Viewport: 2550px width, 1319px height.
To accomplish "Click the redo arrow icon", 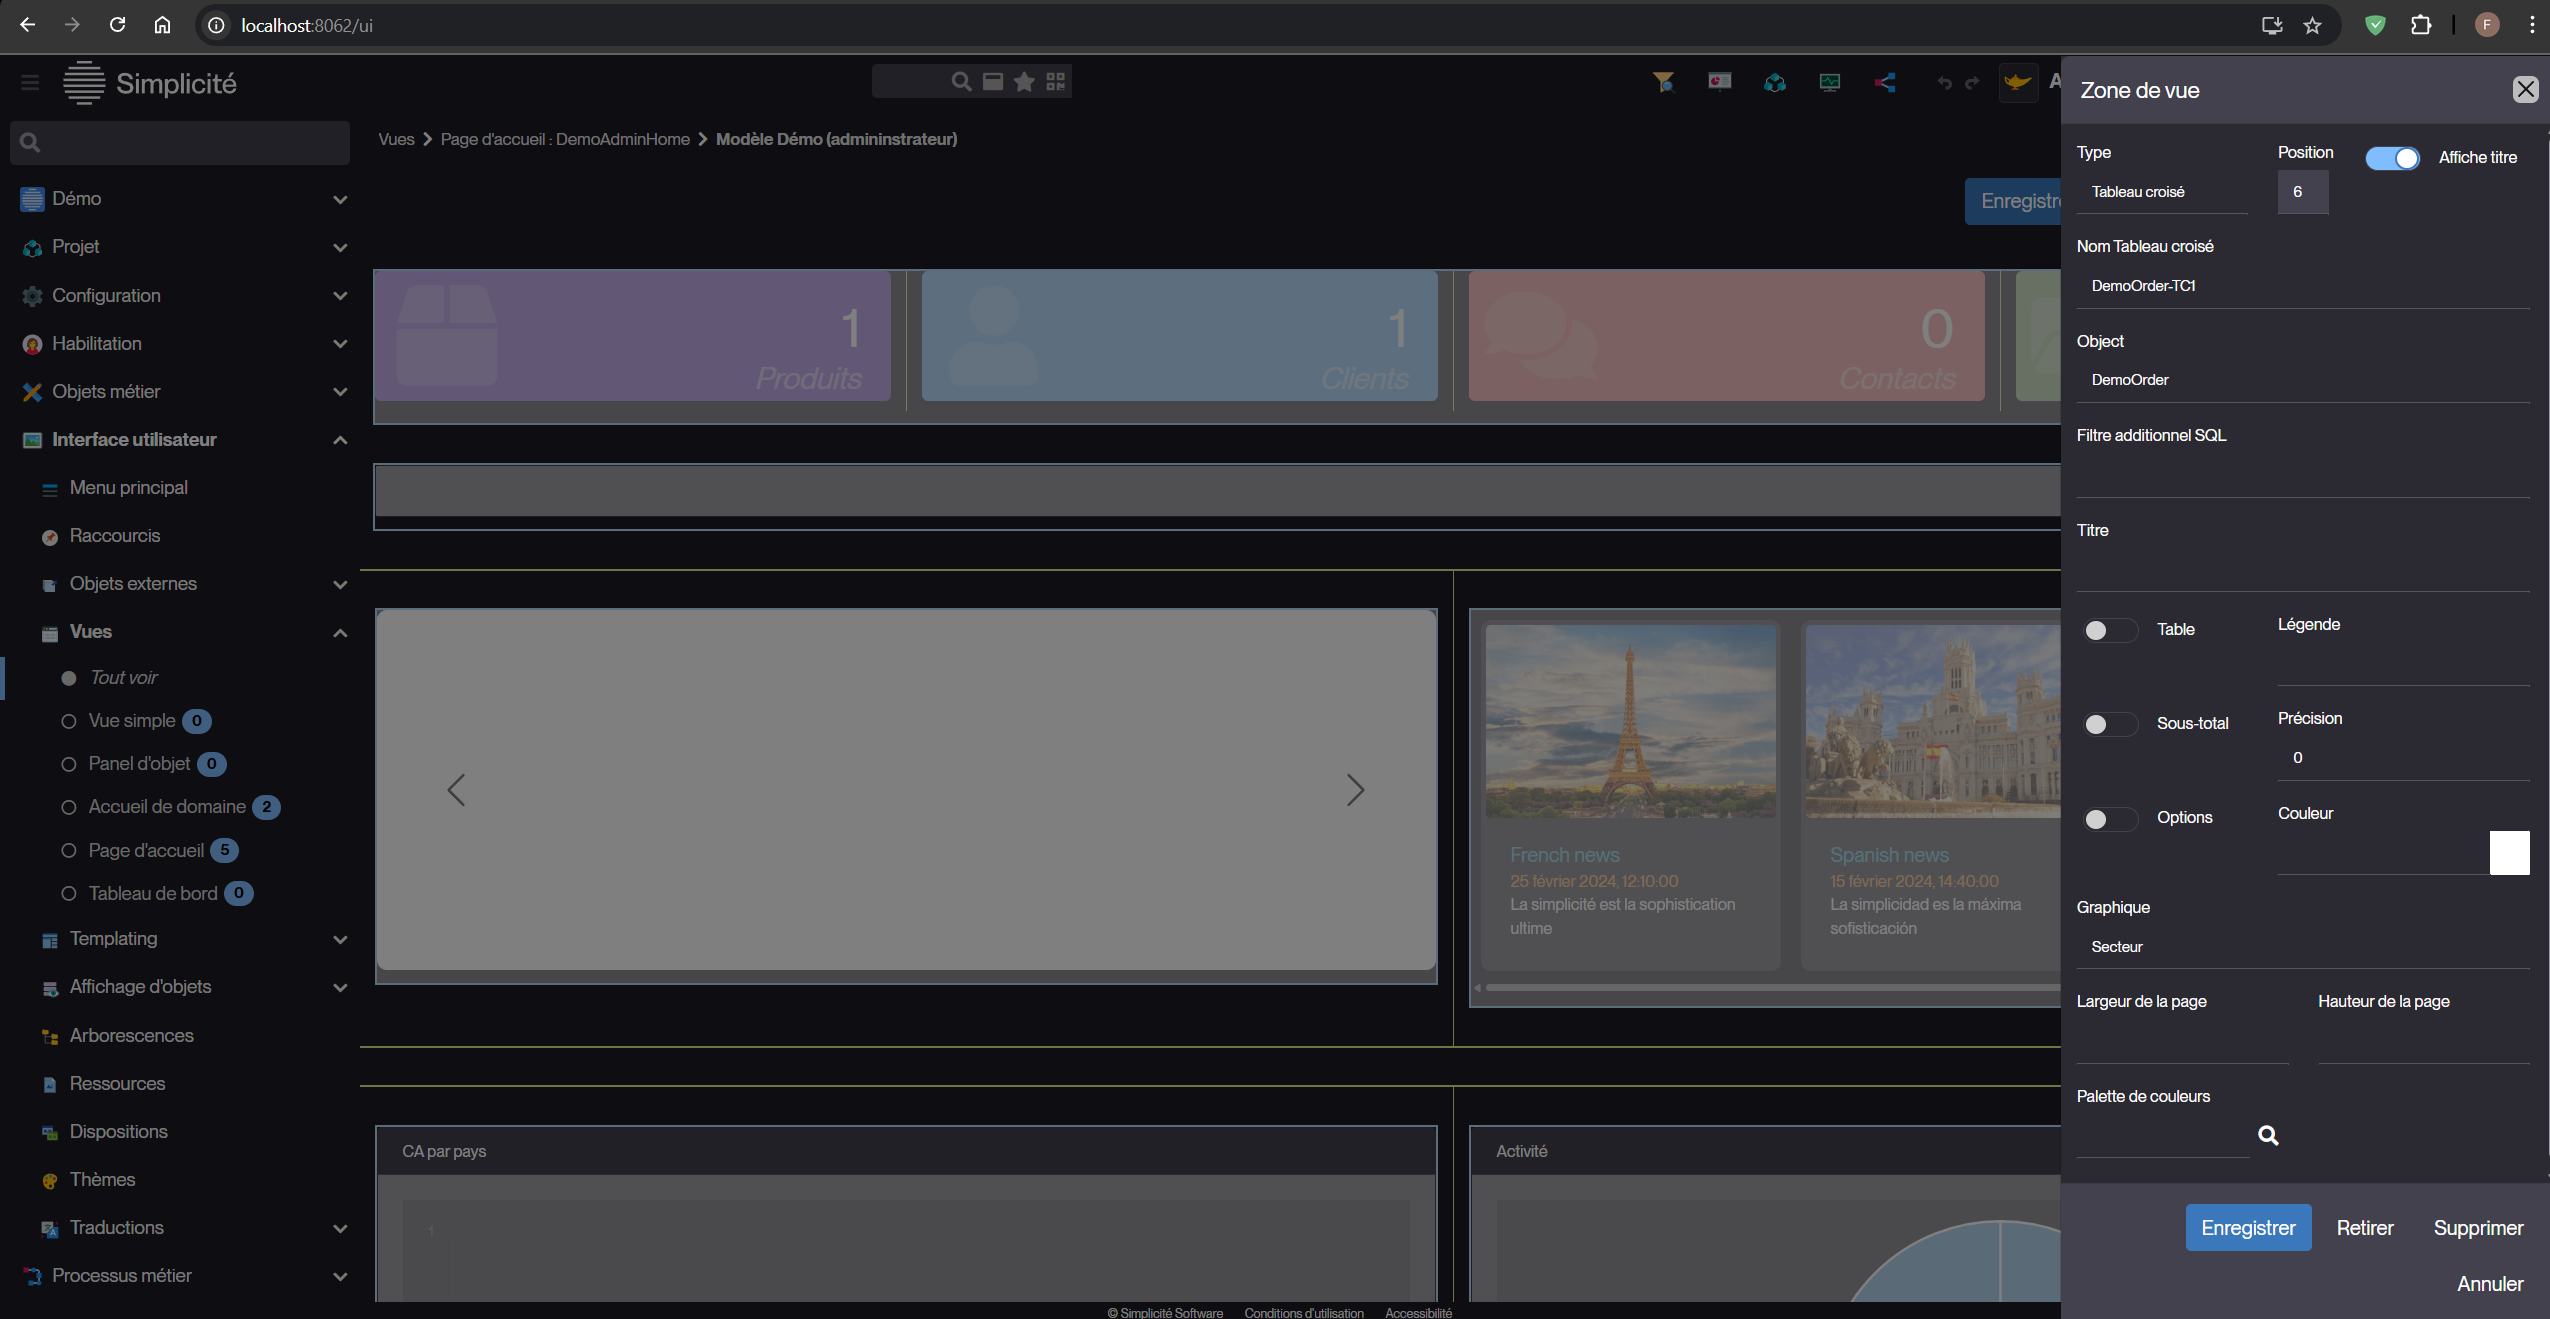I will point(1972,83).
